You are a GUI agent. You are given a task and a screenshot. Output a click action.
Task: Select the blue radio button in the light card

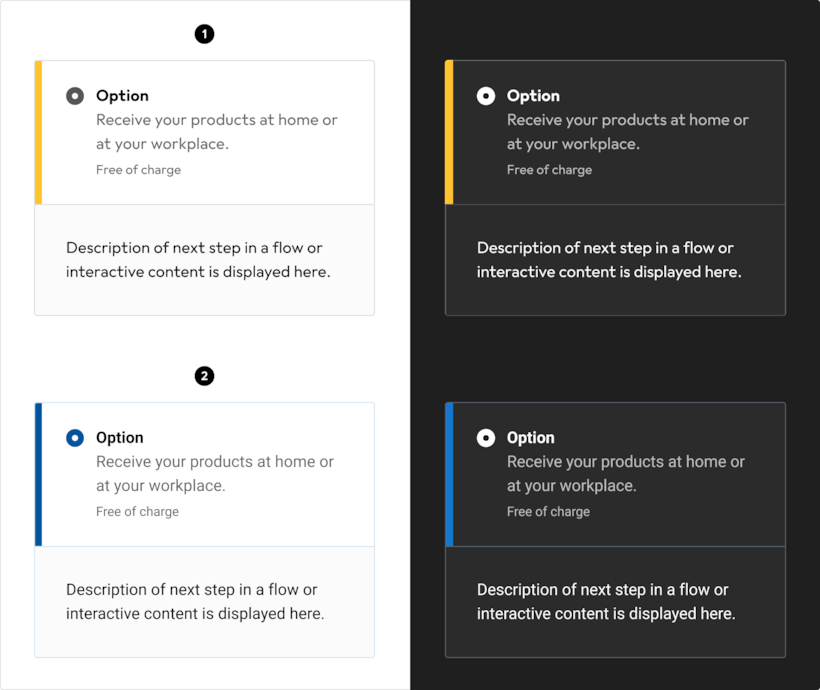(75, 438)
